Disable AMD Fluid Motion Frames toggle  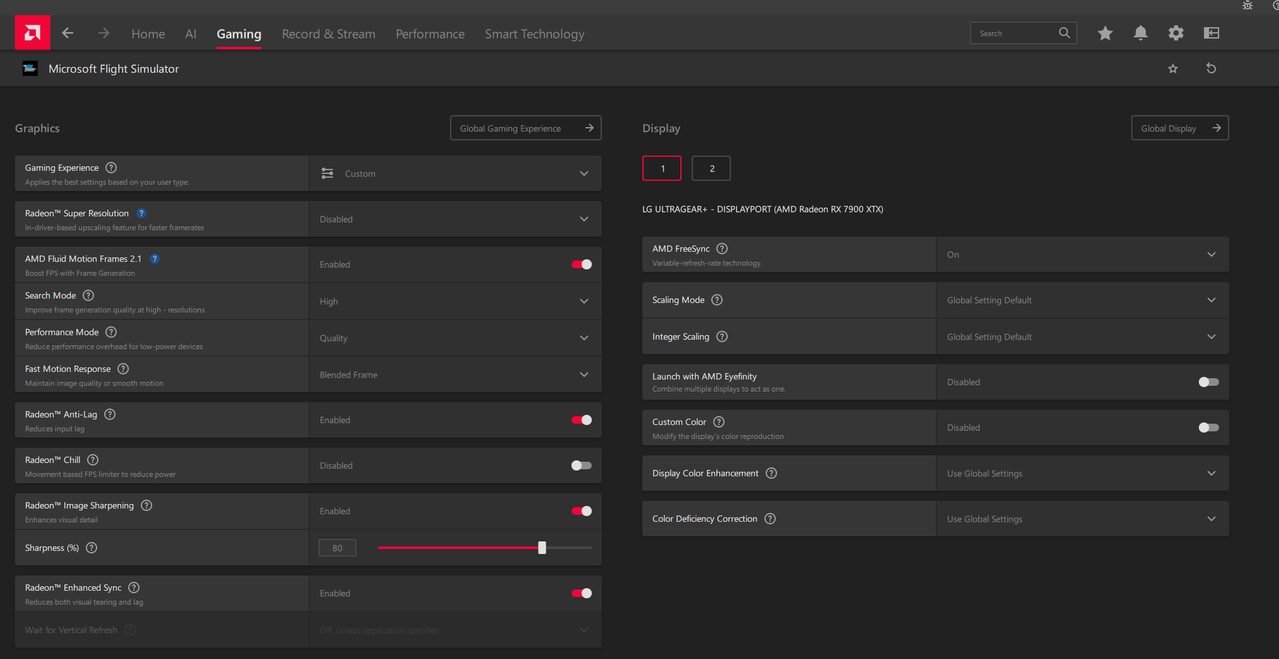coord(581,264)
